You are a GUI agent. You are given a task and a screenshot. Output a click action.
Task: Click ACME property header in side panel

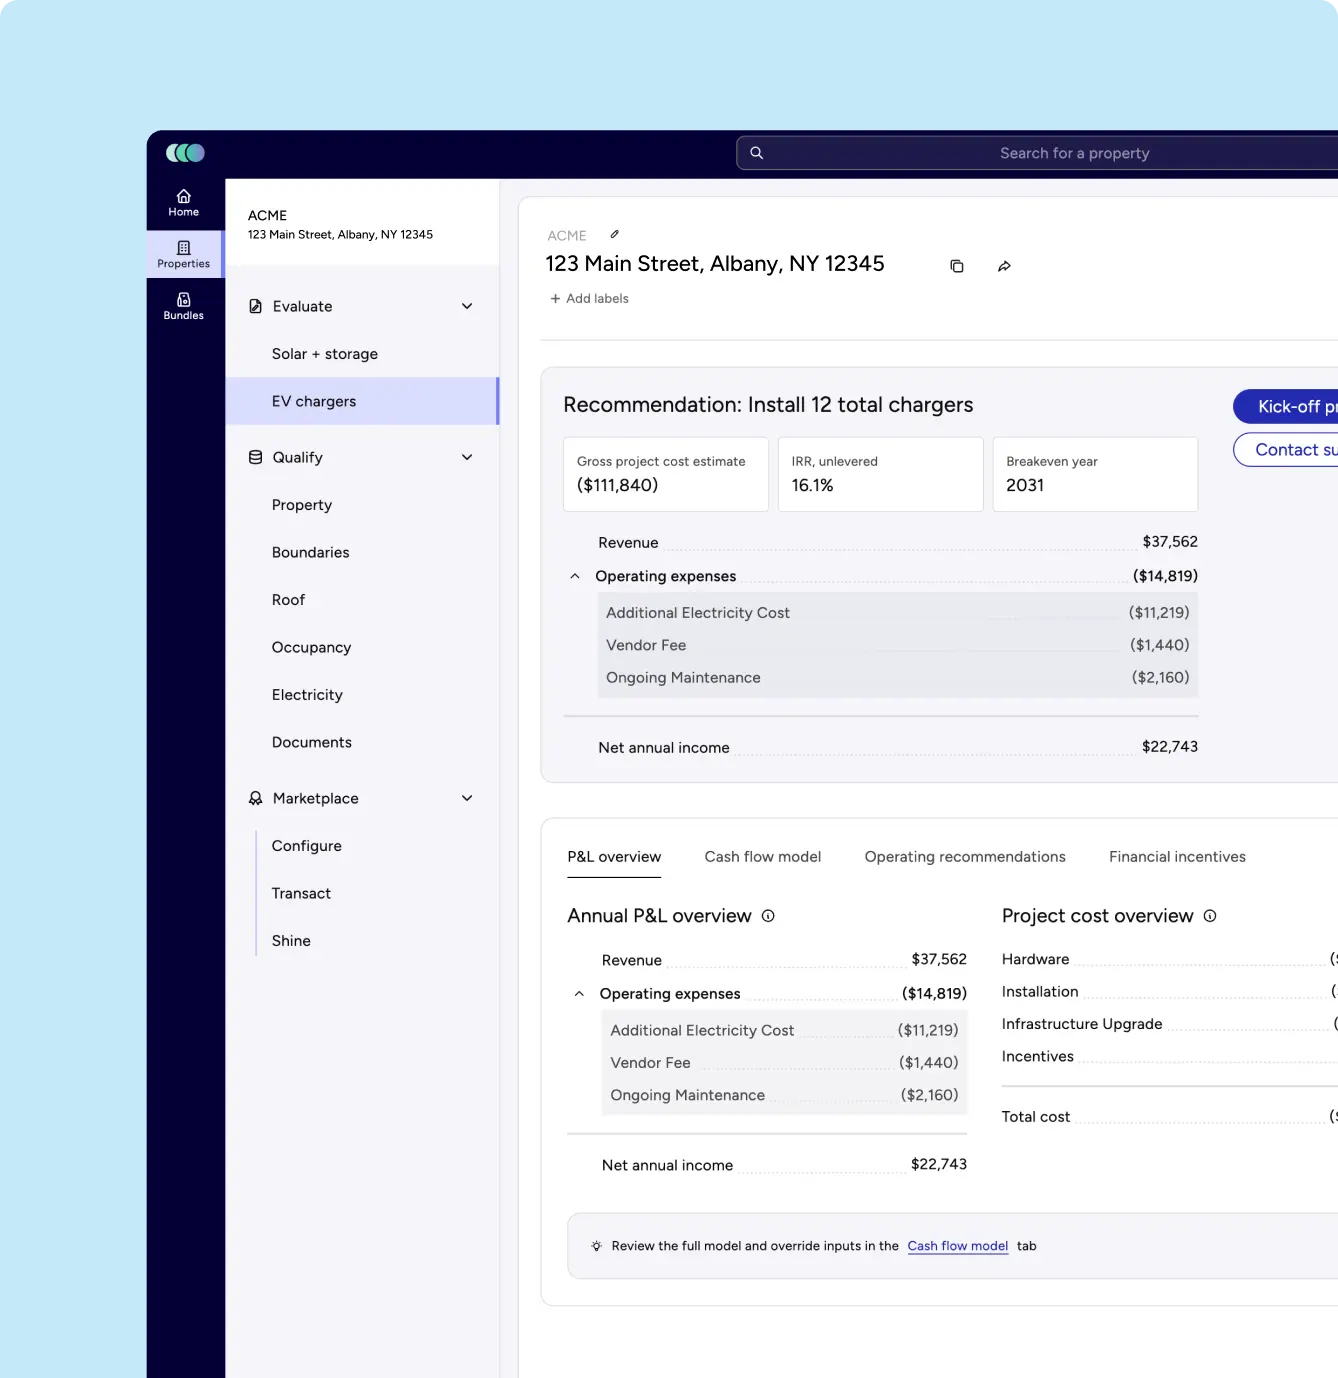pyautogui.click(x=362, y=223)
